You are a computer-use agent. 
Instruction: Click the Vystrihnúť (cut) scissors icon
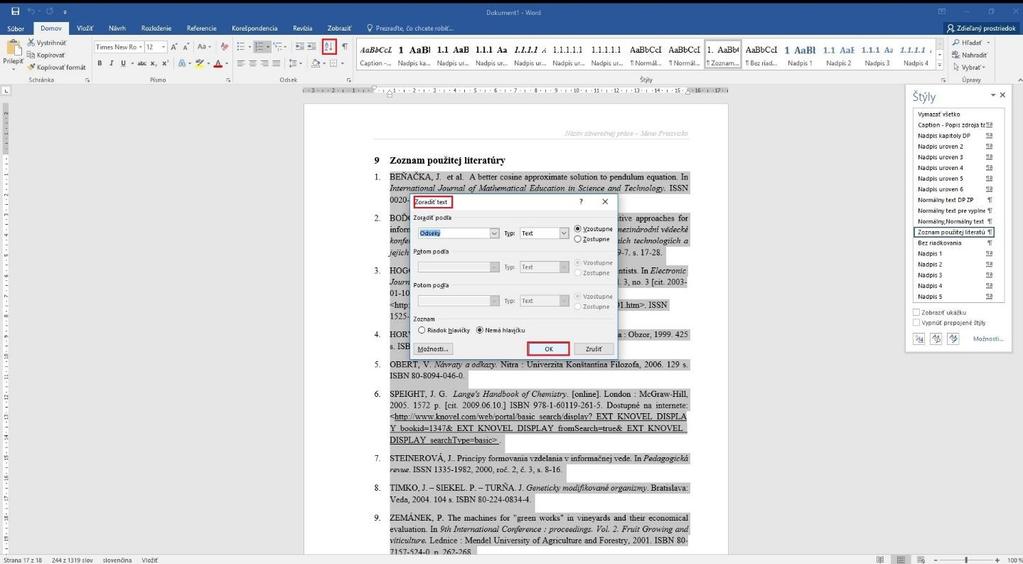pos(31,42)
